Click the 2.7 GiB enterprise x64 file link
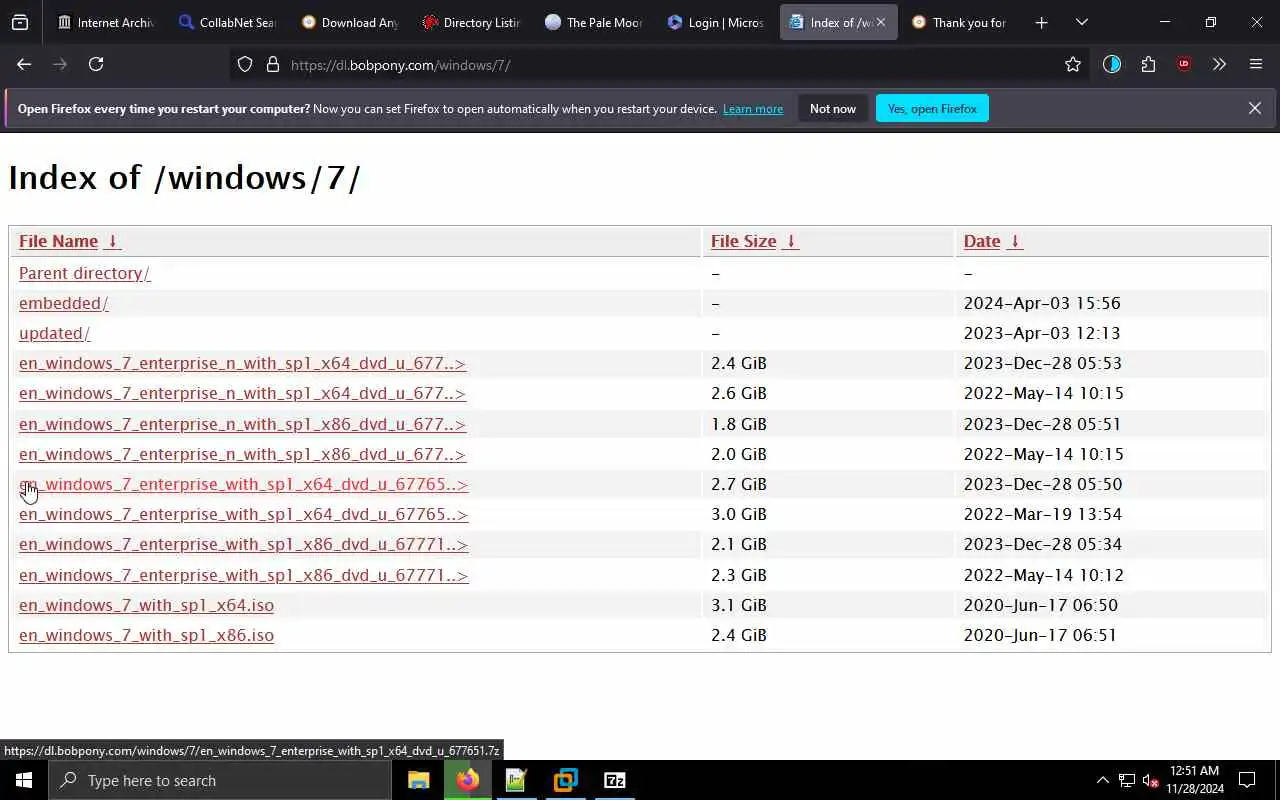The width and height of the screenshot is (1280, 800). [x=243, y=484]
